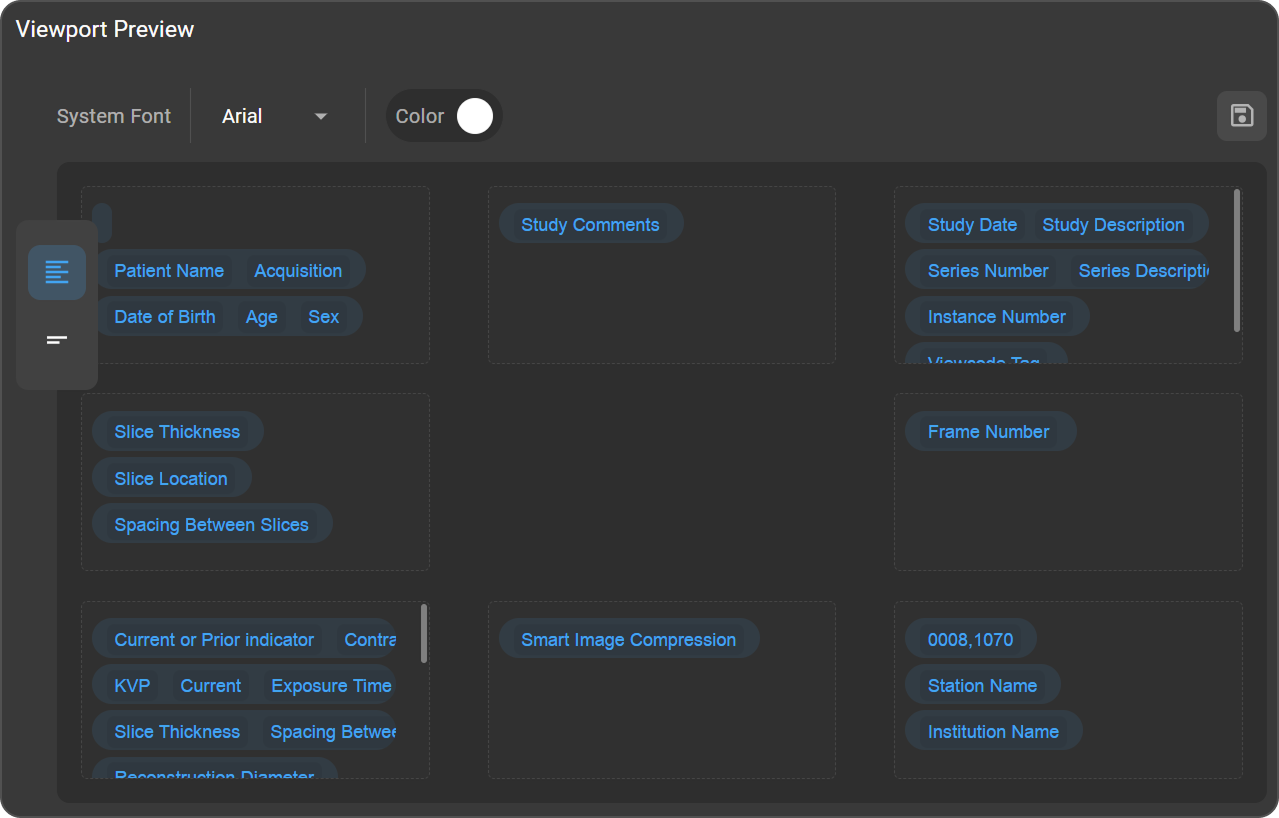Open the Arial font dropdown

click(x=275, y=116)
